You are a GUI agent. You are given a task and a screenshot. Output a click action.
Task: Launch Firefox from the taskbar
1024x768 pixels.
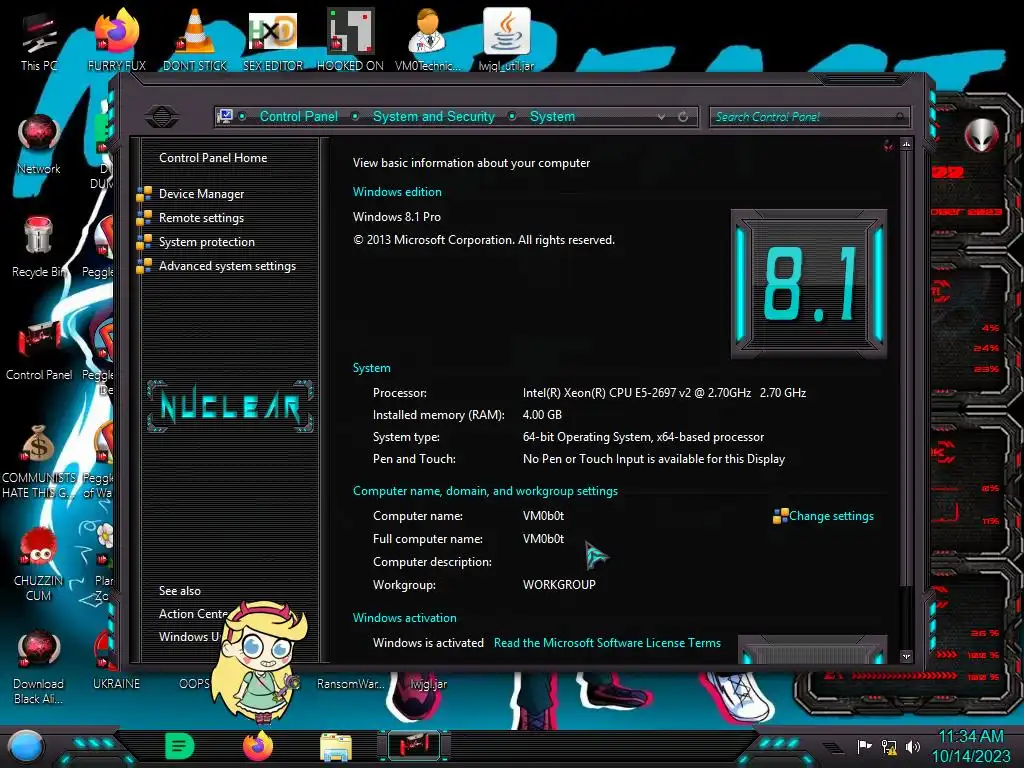258,746
